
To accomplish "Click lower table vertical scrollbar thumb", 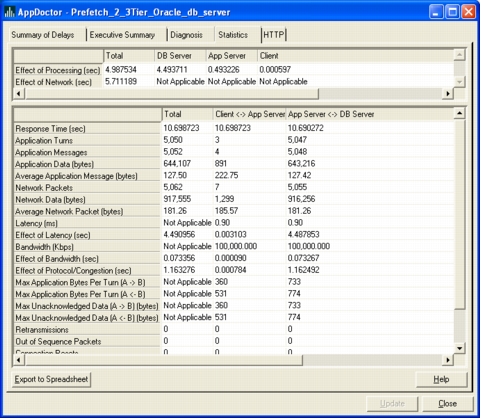I will click(x=459, y=214).
